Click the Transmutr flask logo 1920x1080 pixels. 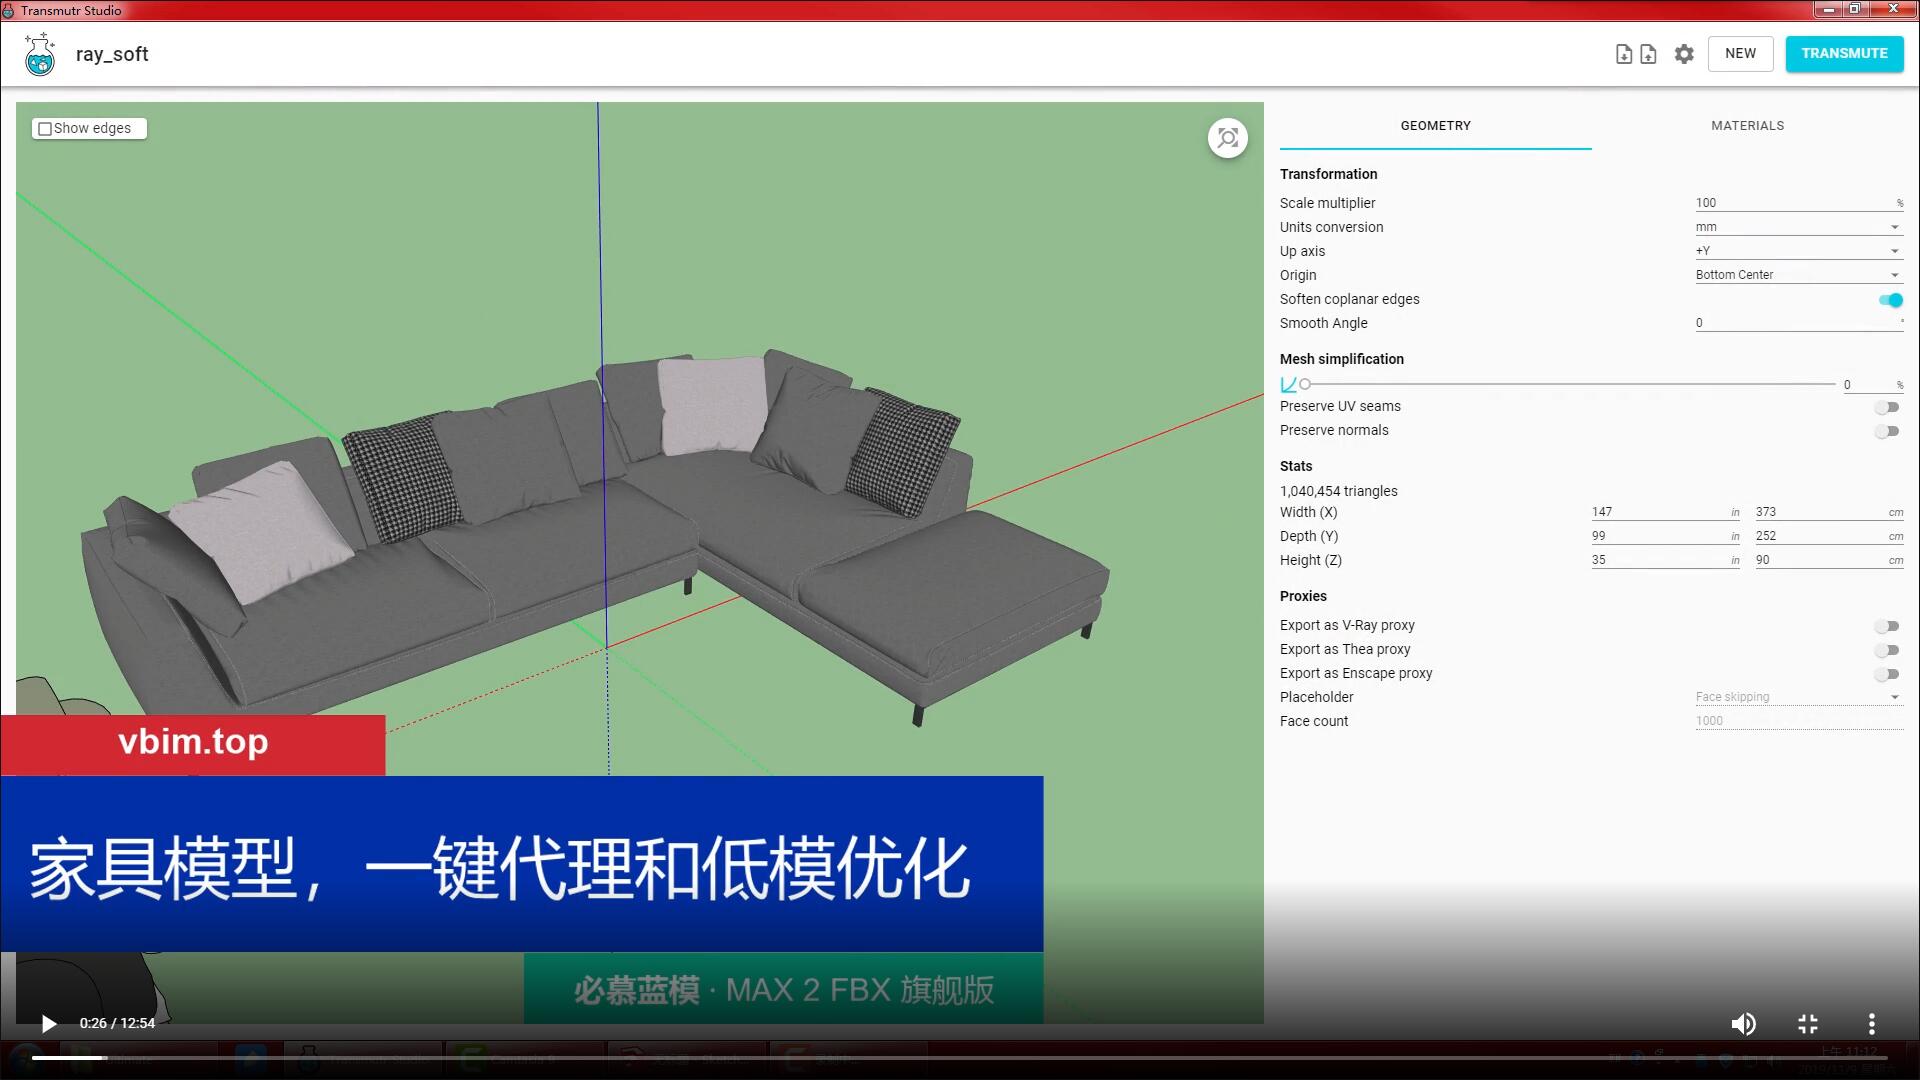40,55
